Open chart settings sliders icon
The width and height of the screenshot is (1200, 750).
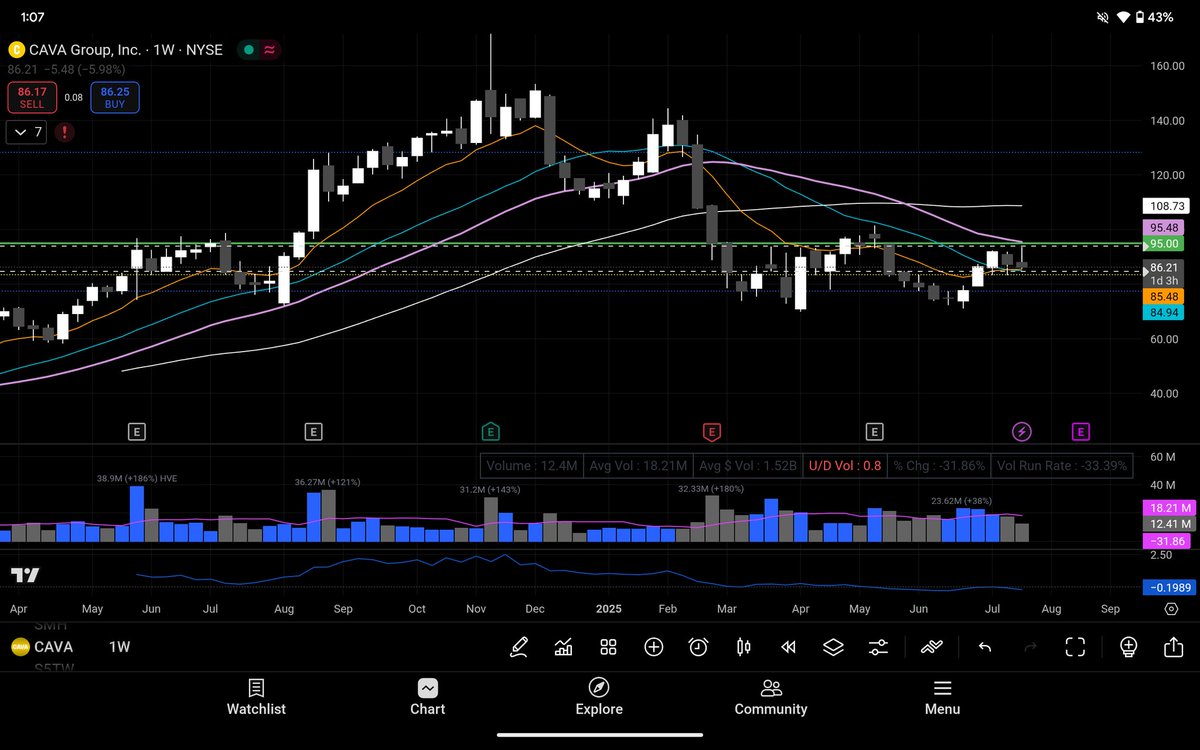[878, 647]
